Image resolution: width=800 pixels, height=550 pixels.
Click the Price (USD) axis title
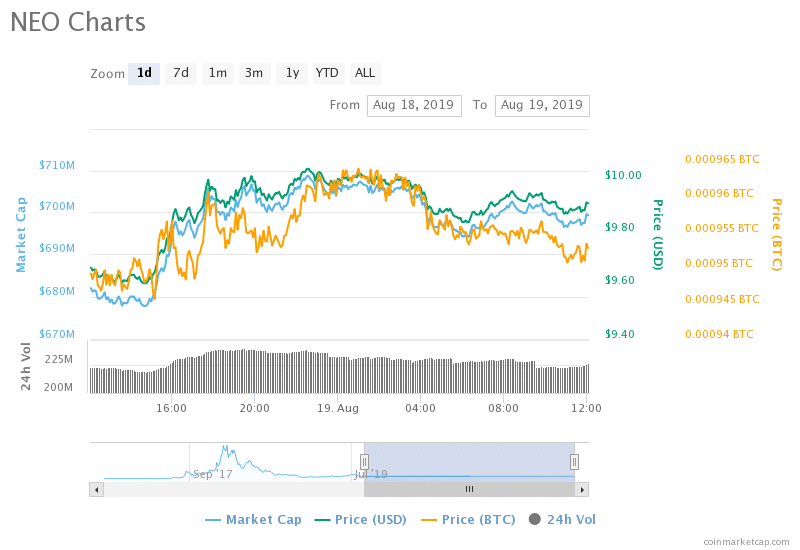658,235
